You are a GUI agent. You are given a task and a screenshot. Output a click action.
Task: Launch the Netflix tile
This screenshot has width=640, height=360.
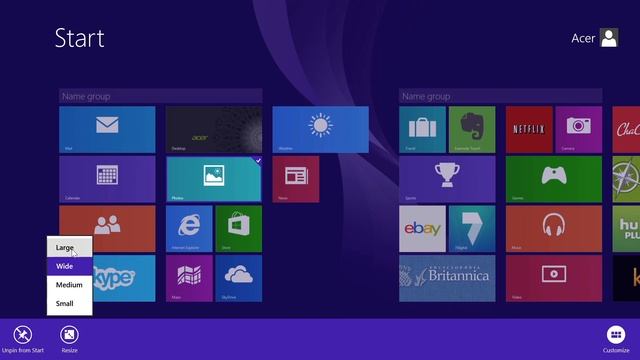[529, 129]
